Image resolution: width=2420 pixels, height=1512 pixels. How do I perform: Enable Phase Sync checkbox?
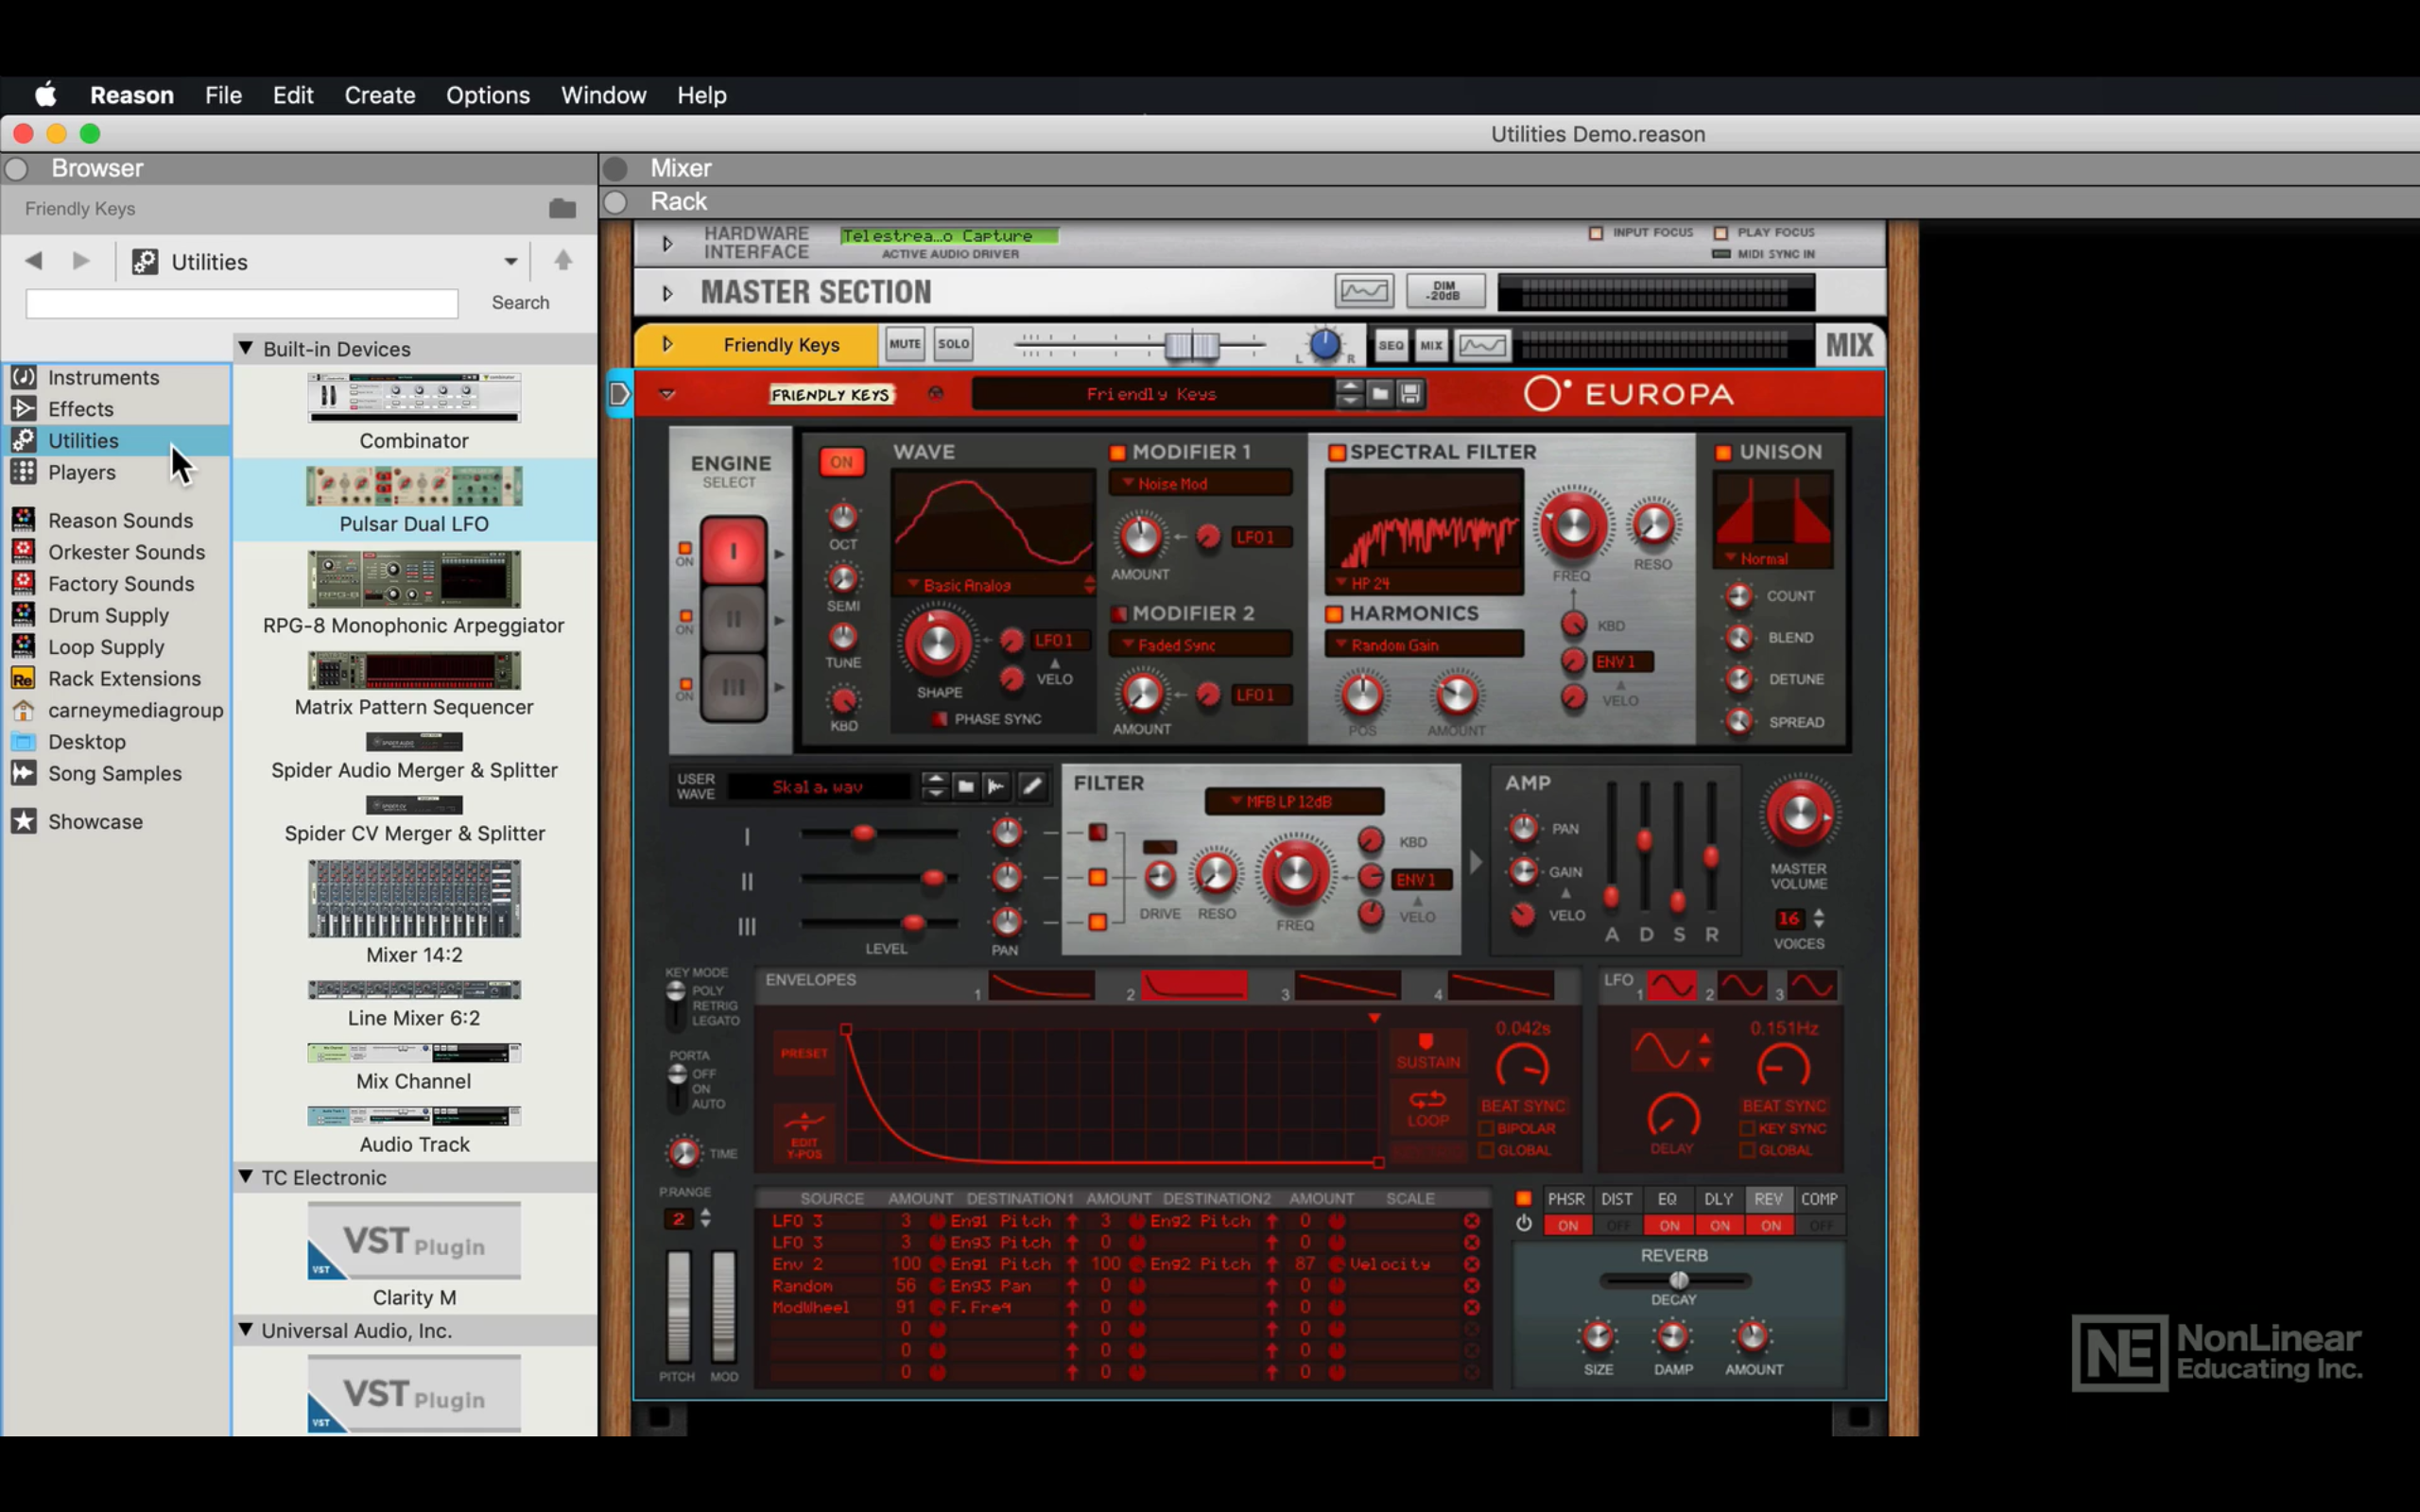click(939, 719)
